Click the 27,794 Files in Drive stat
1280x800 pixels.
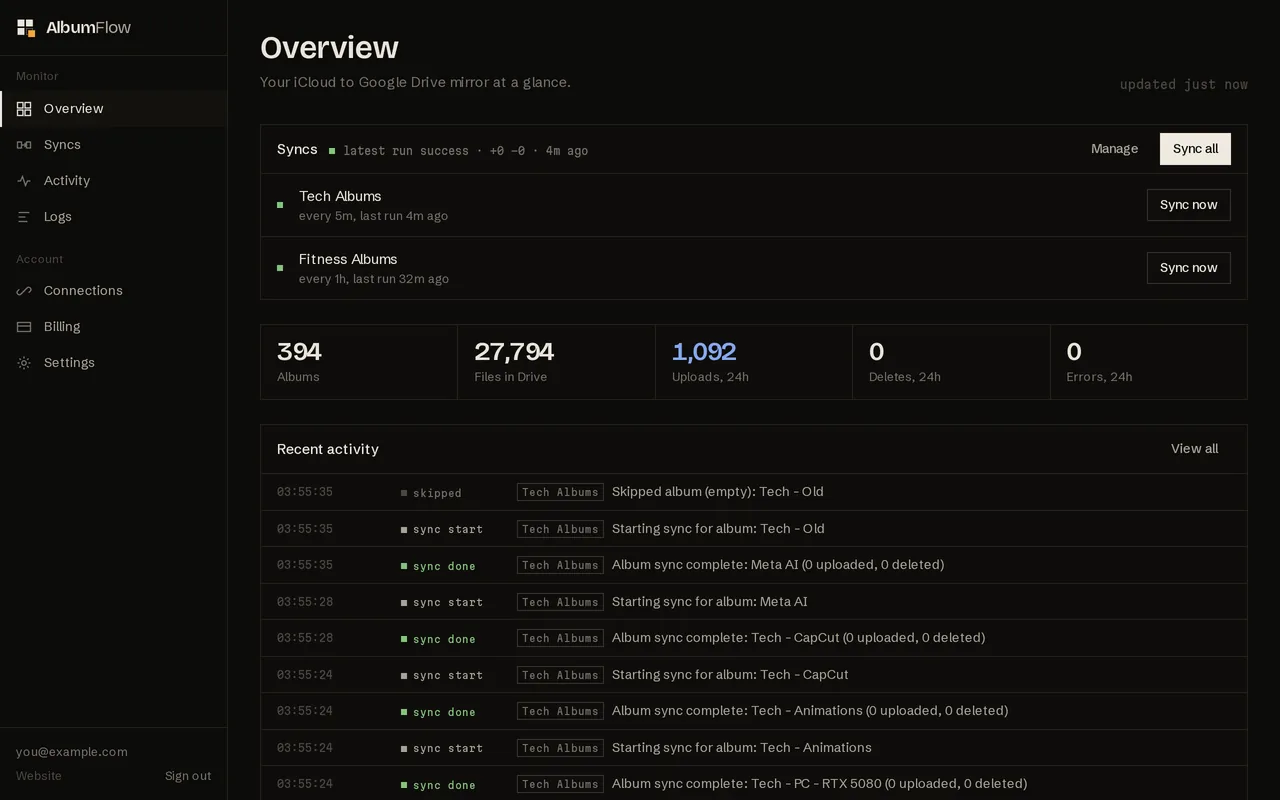click(556, 362)
